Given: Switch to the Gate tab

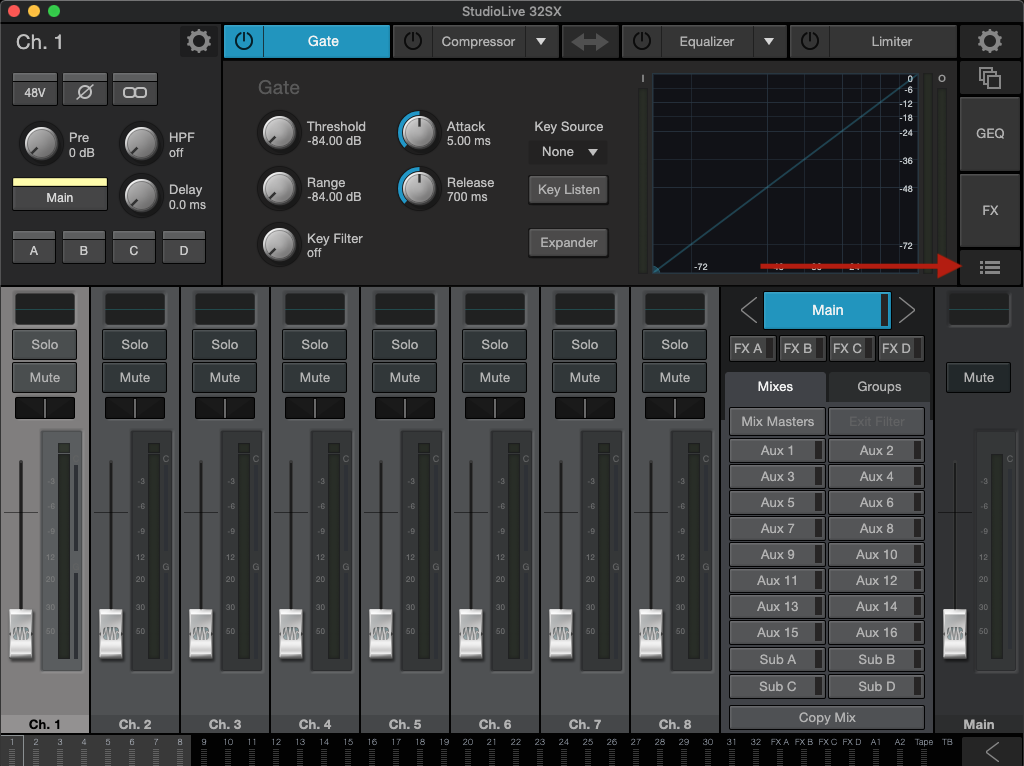Looking at the screenshot, I should (x=323, y=41).
